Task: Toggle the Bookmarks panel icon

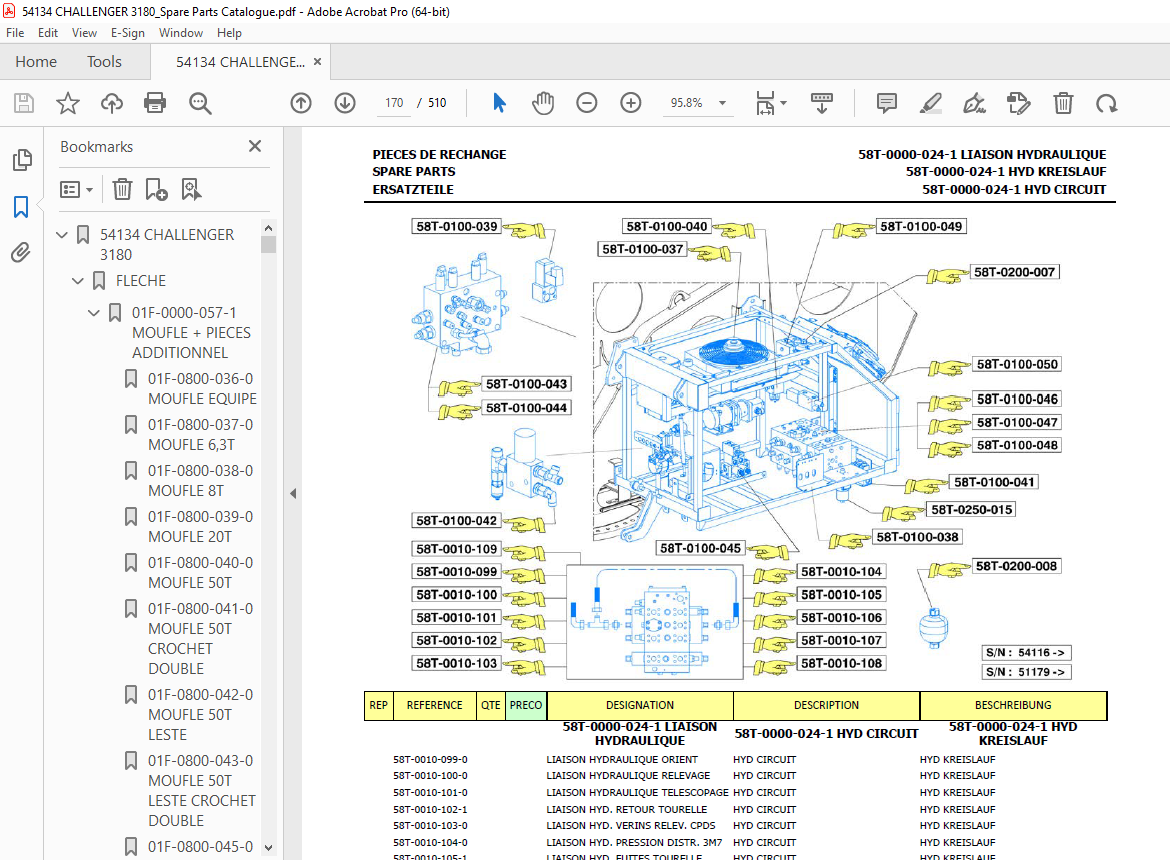Action: 21,207
